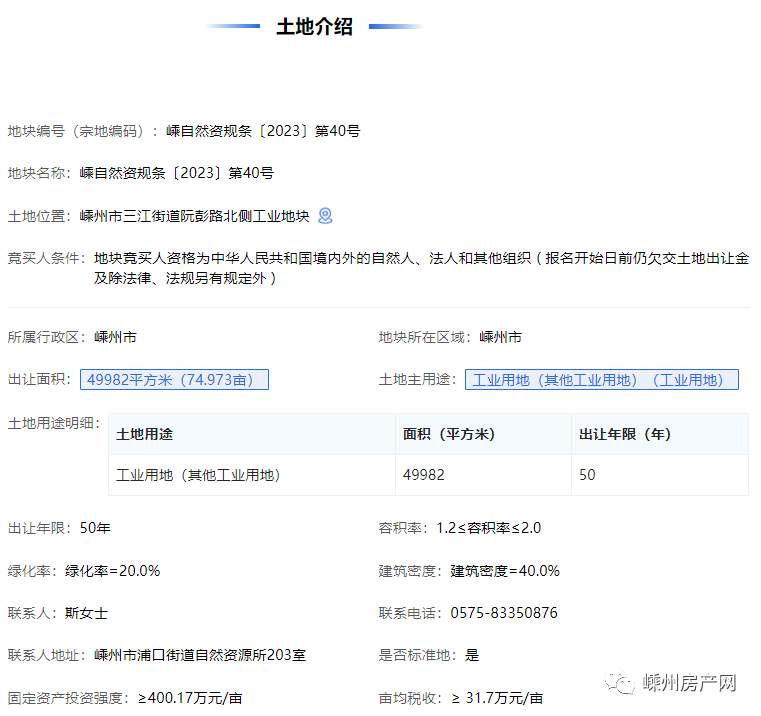
Task: Click the 工业用地（其他工业用地） table row cell
Action: pos(199,475)
